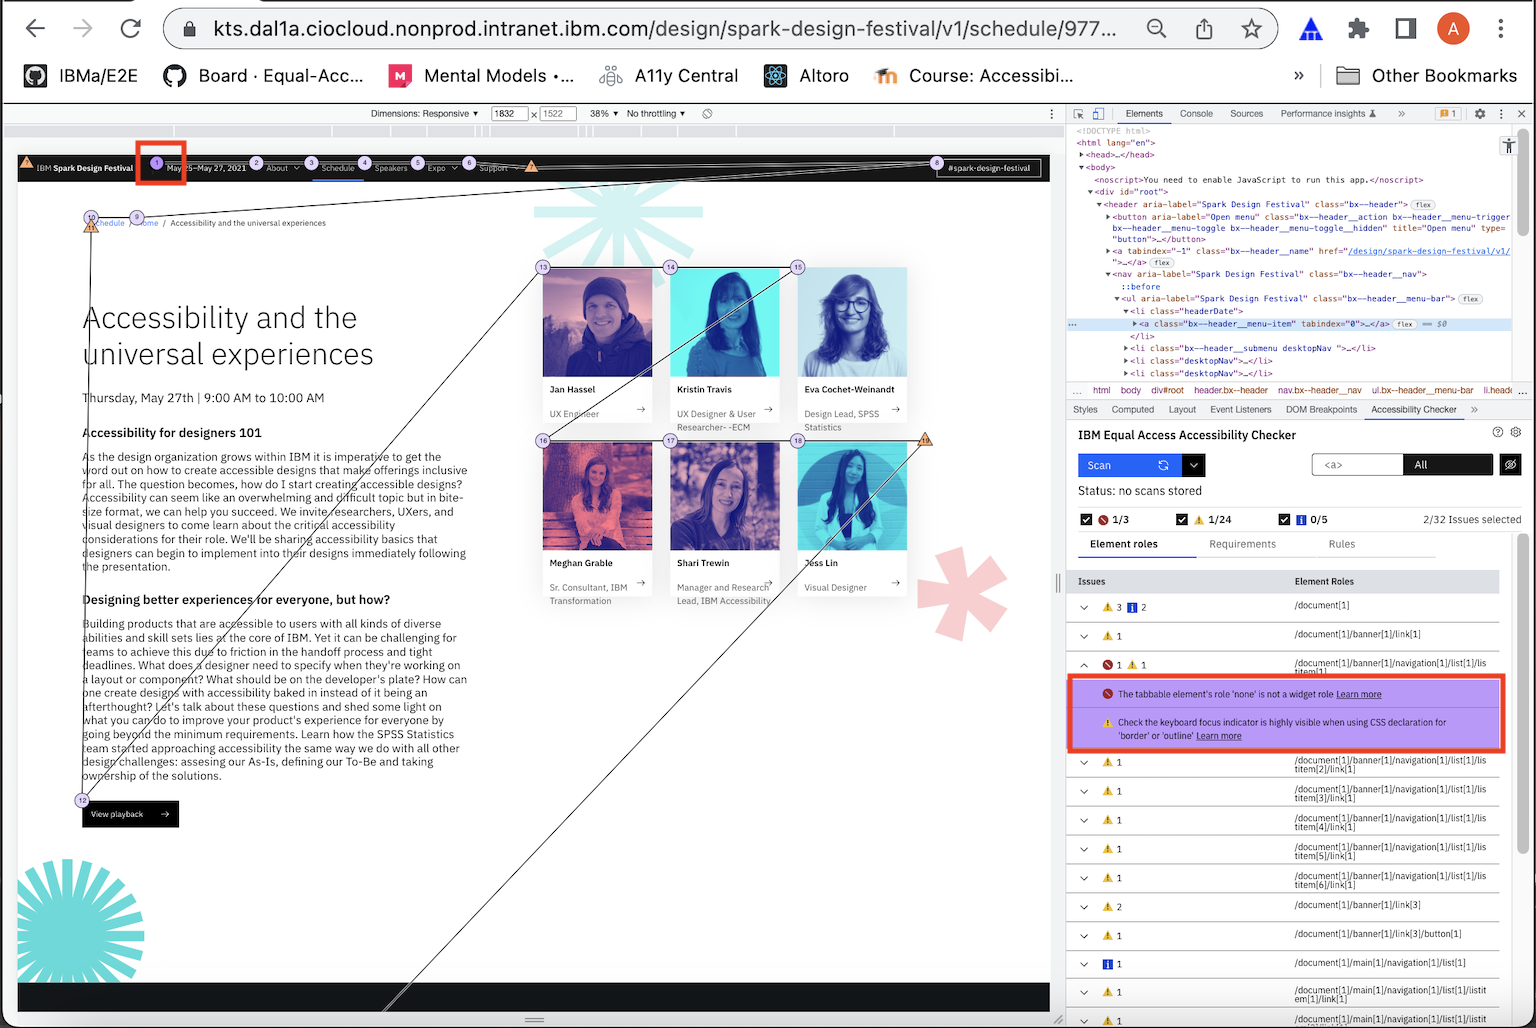This screenshot has width=1536, height=1028.
Task: Click the Learn more link on widget role issue
Action: pyautogui.click(x=1359, y=694)
